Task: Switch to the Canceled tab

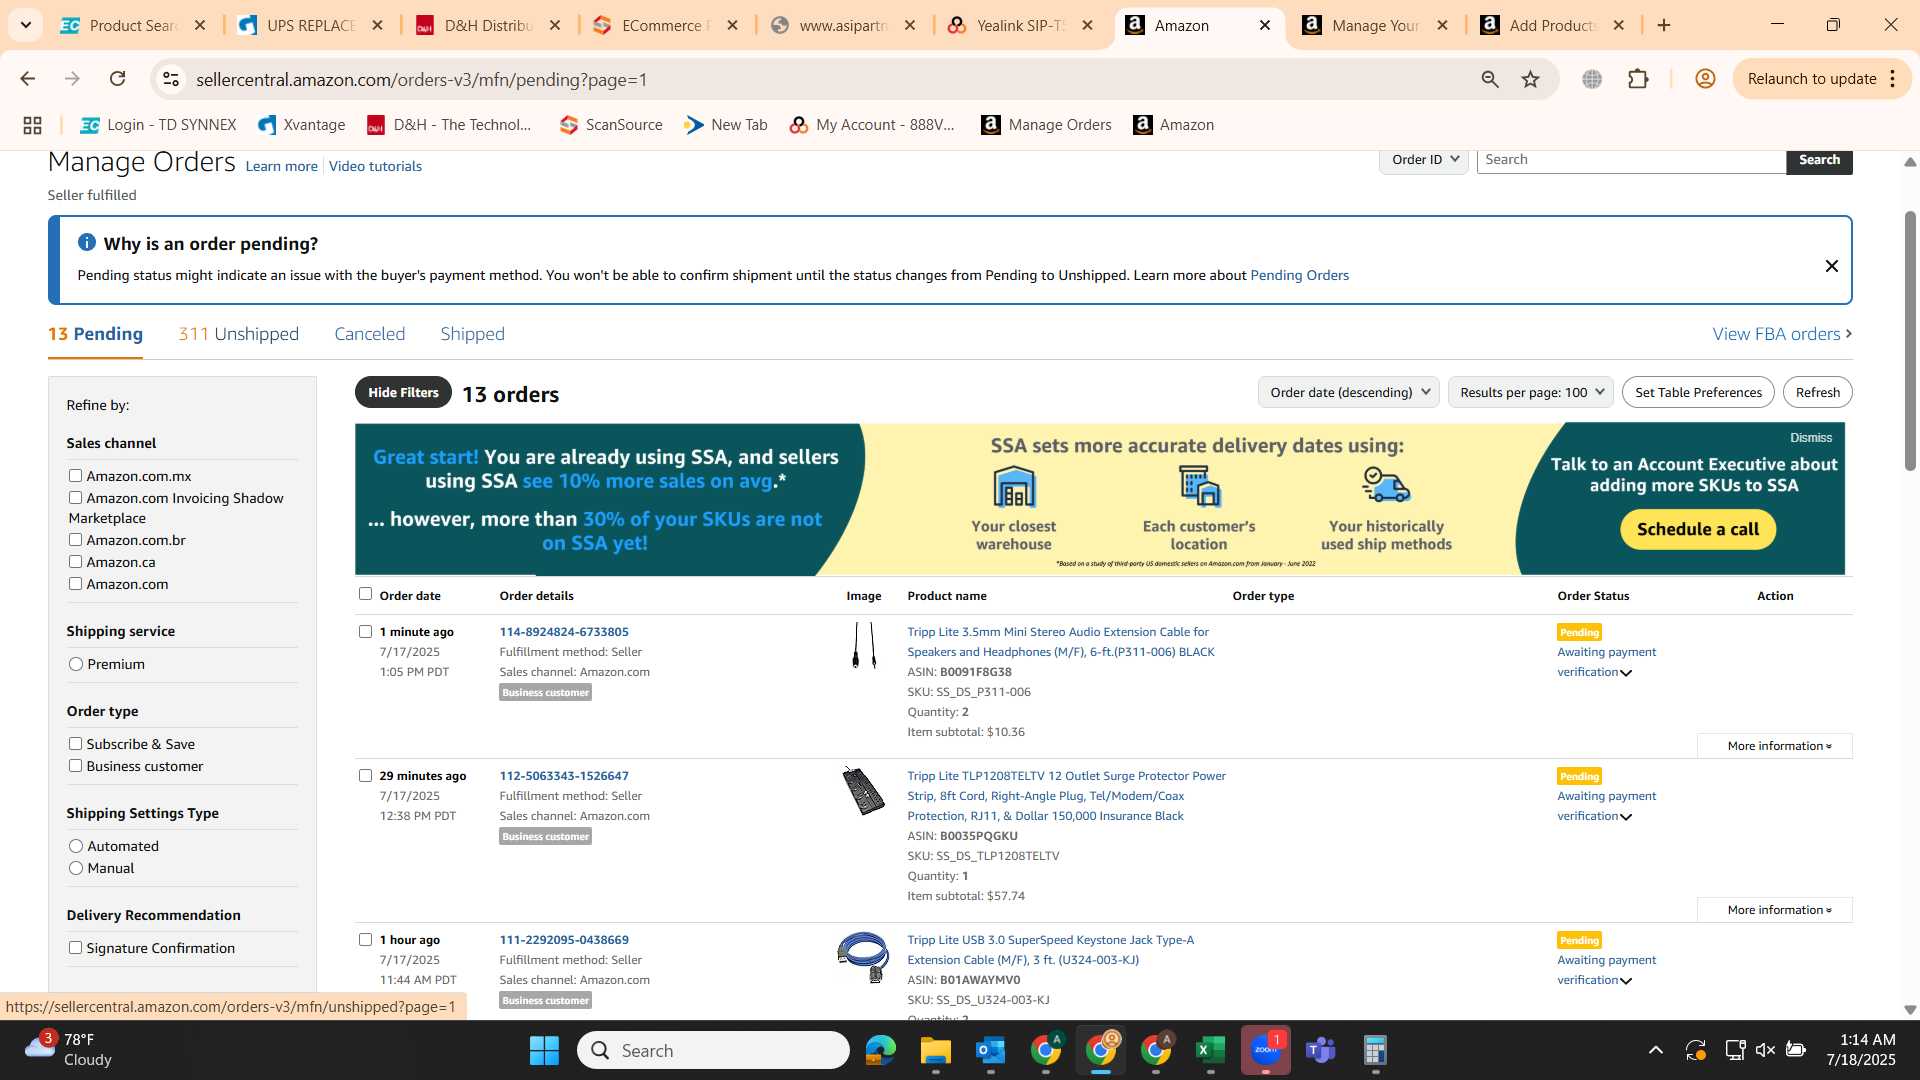Action: click(370, 334)
